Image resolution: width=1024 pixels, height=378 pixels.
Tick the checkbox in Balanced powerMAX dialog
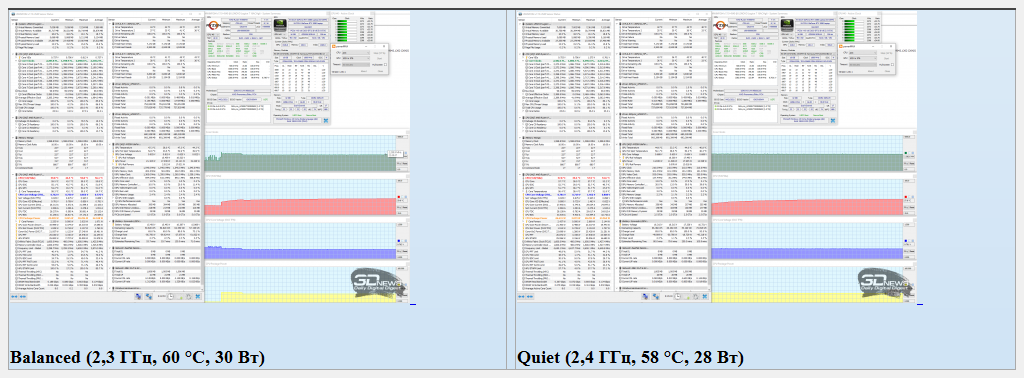(385, 65)
